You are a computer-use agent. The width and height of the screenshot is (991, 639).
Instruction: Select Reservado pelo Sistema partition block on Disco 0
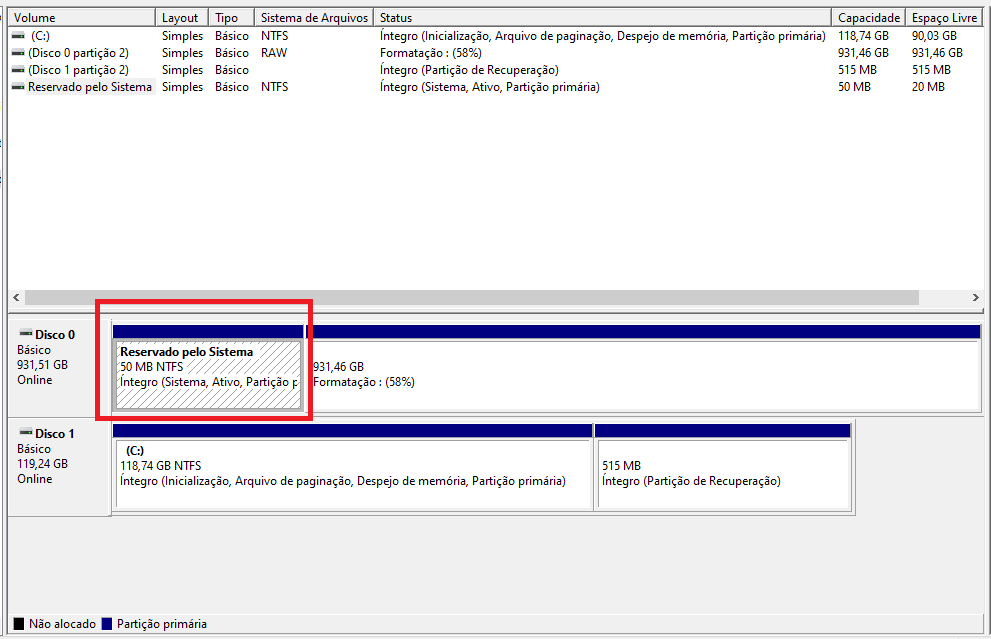coord(209,375)
